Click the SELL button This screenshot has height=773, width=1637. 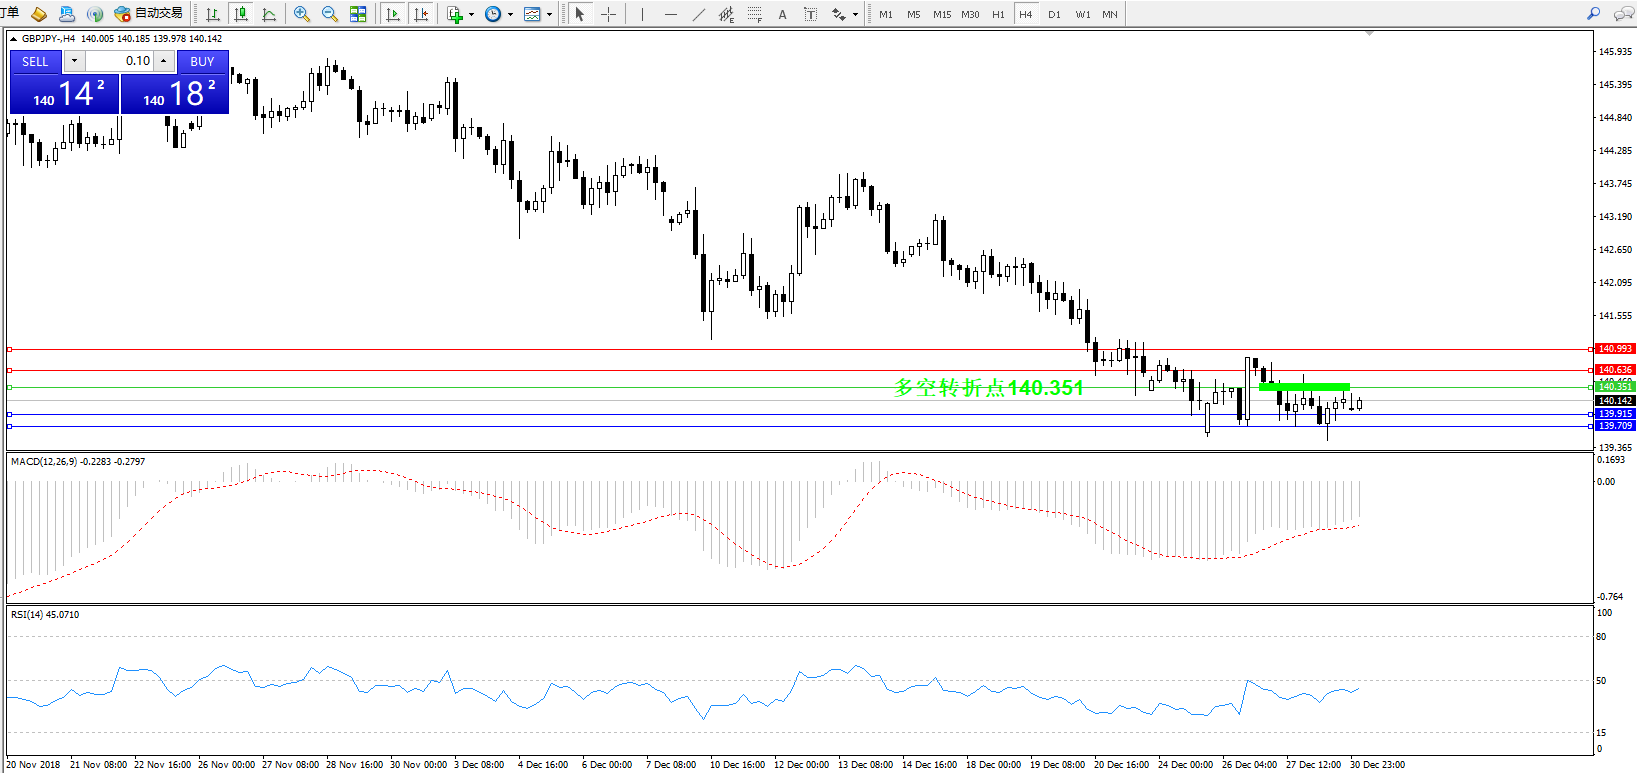35,61
